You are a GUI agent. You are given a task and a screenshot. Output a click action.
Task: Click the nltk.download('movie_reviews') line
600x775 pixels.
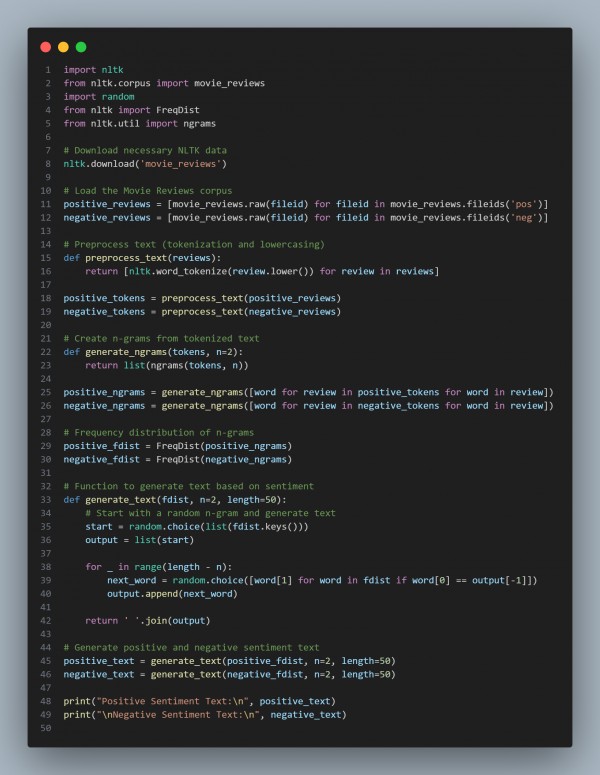[x=145, y=164]
